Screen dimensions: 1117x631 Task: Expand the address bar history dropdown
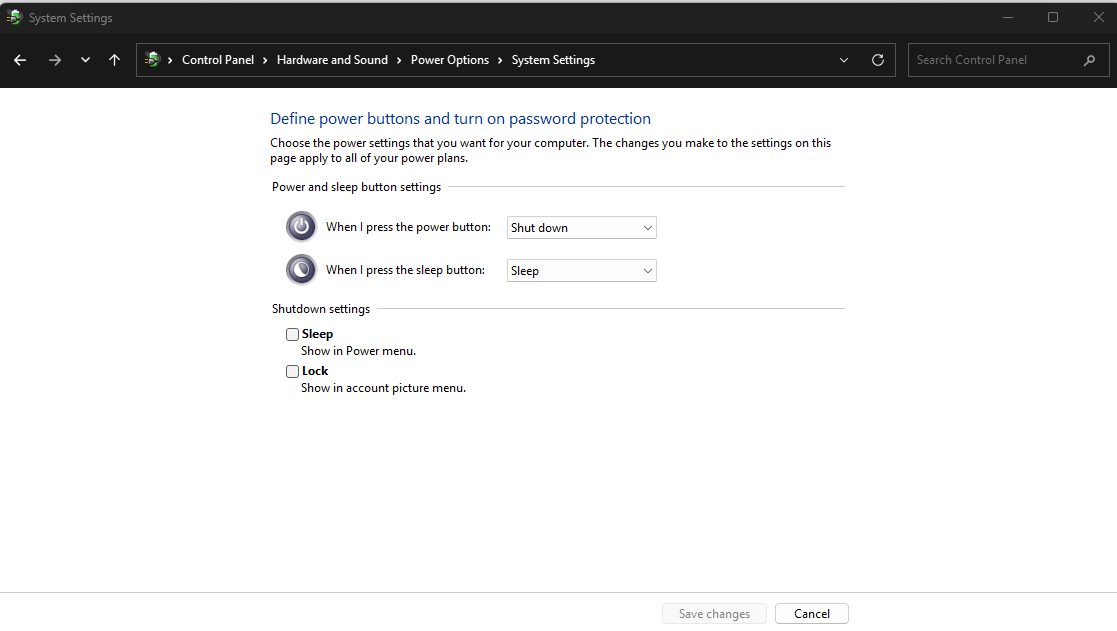844,60
